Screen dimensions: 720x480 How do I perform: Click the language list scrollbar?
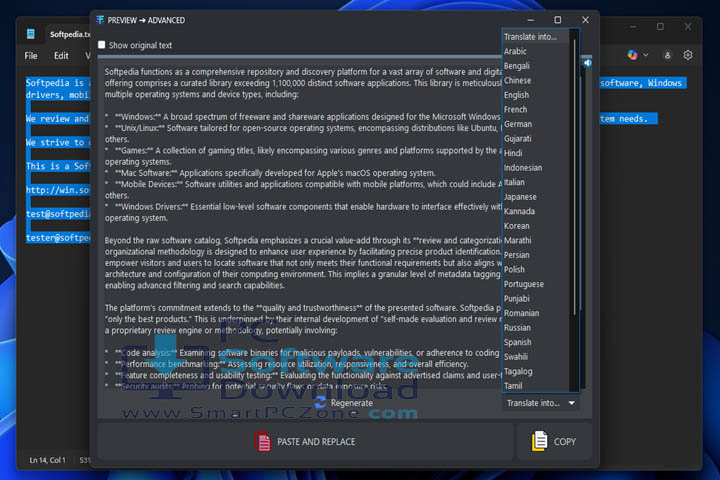574,177
